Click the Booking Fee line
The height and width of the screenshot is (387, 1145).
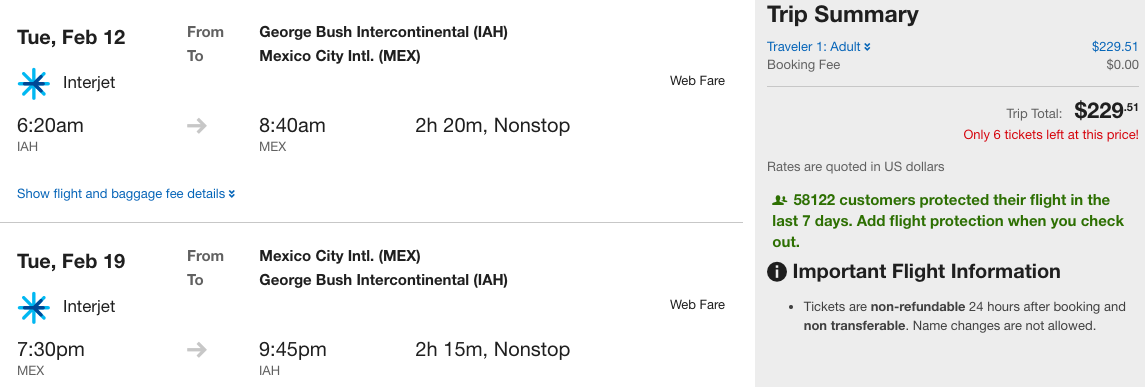click(x=953, y=65)
